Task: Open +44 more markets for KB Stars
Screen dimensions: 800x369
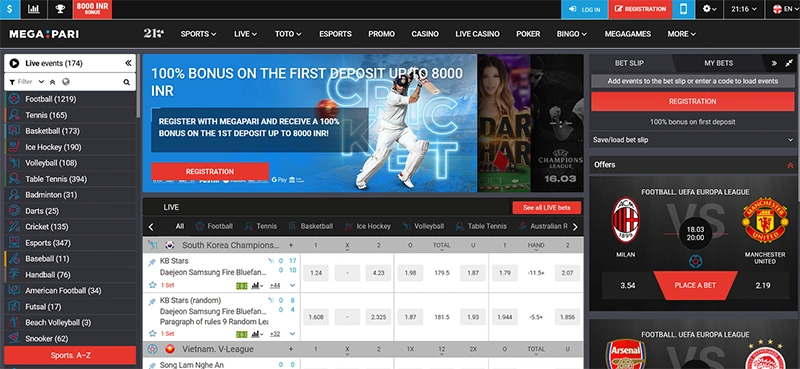Action: click(275, 285)
